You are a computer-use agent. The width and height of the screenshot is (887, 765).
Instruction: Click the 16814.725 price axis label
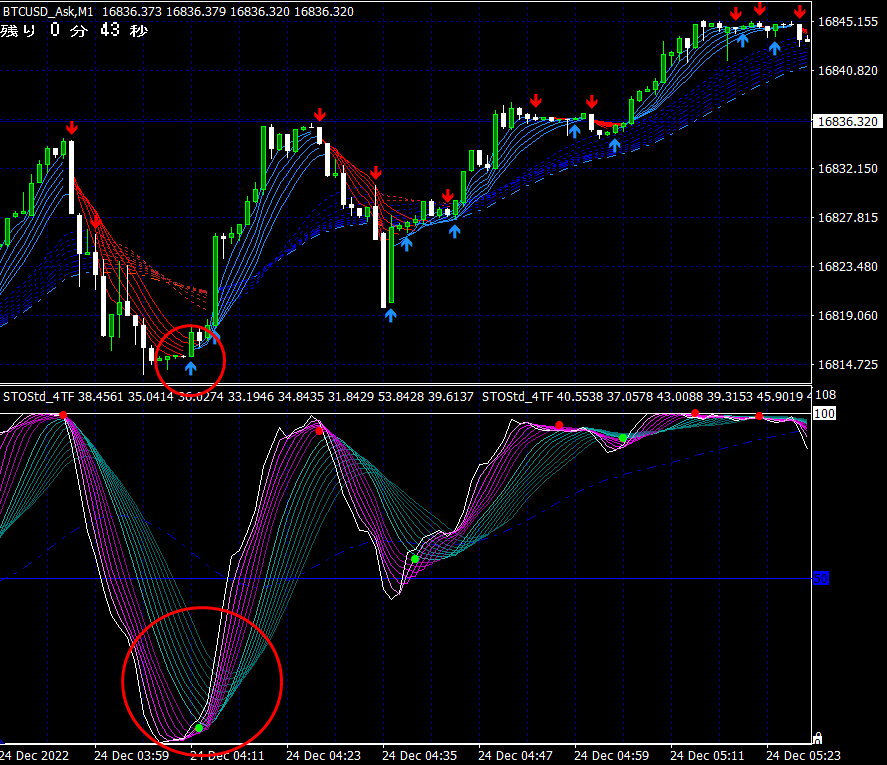847,365
